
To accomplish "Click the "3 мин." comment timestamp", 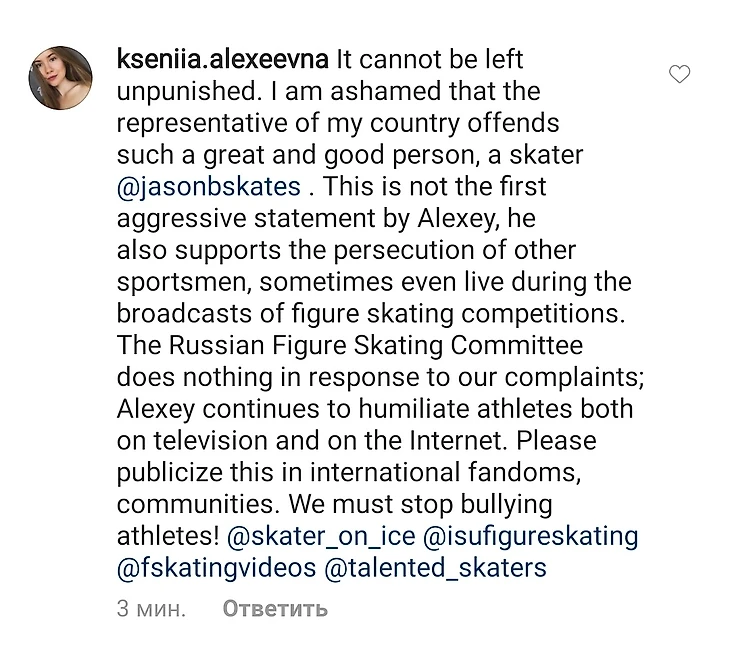I will click(151, 608).
